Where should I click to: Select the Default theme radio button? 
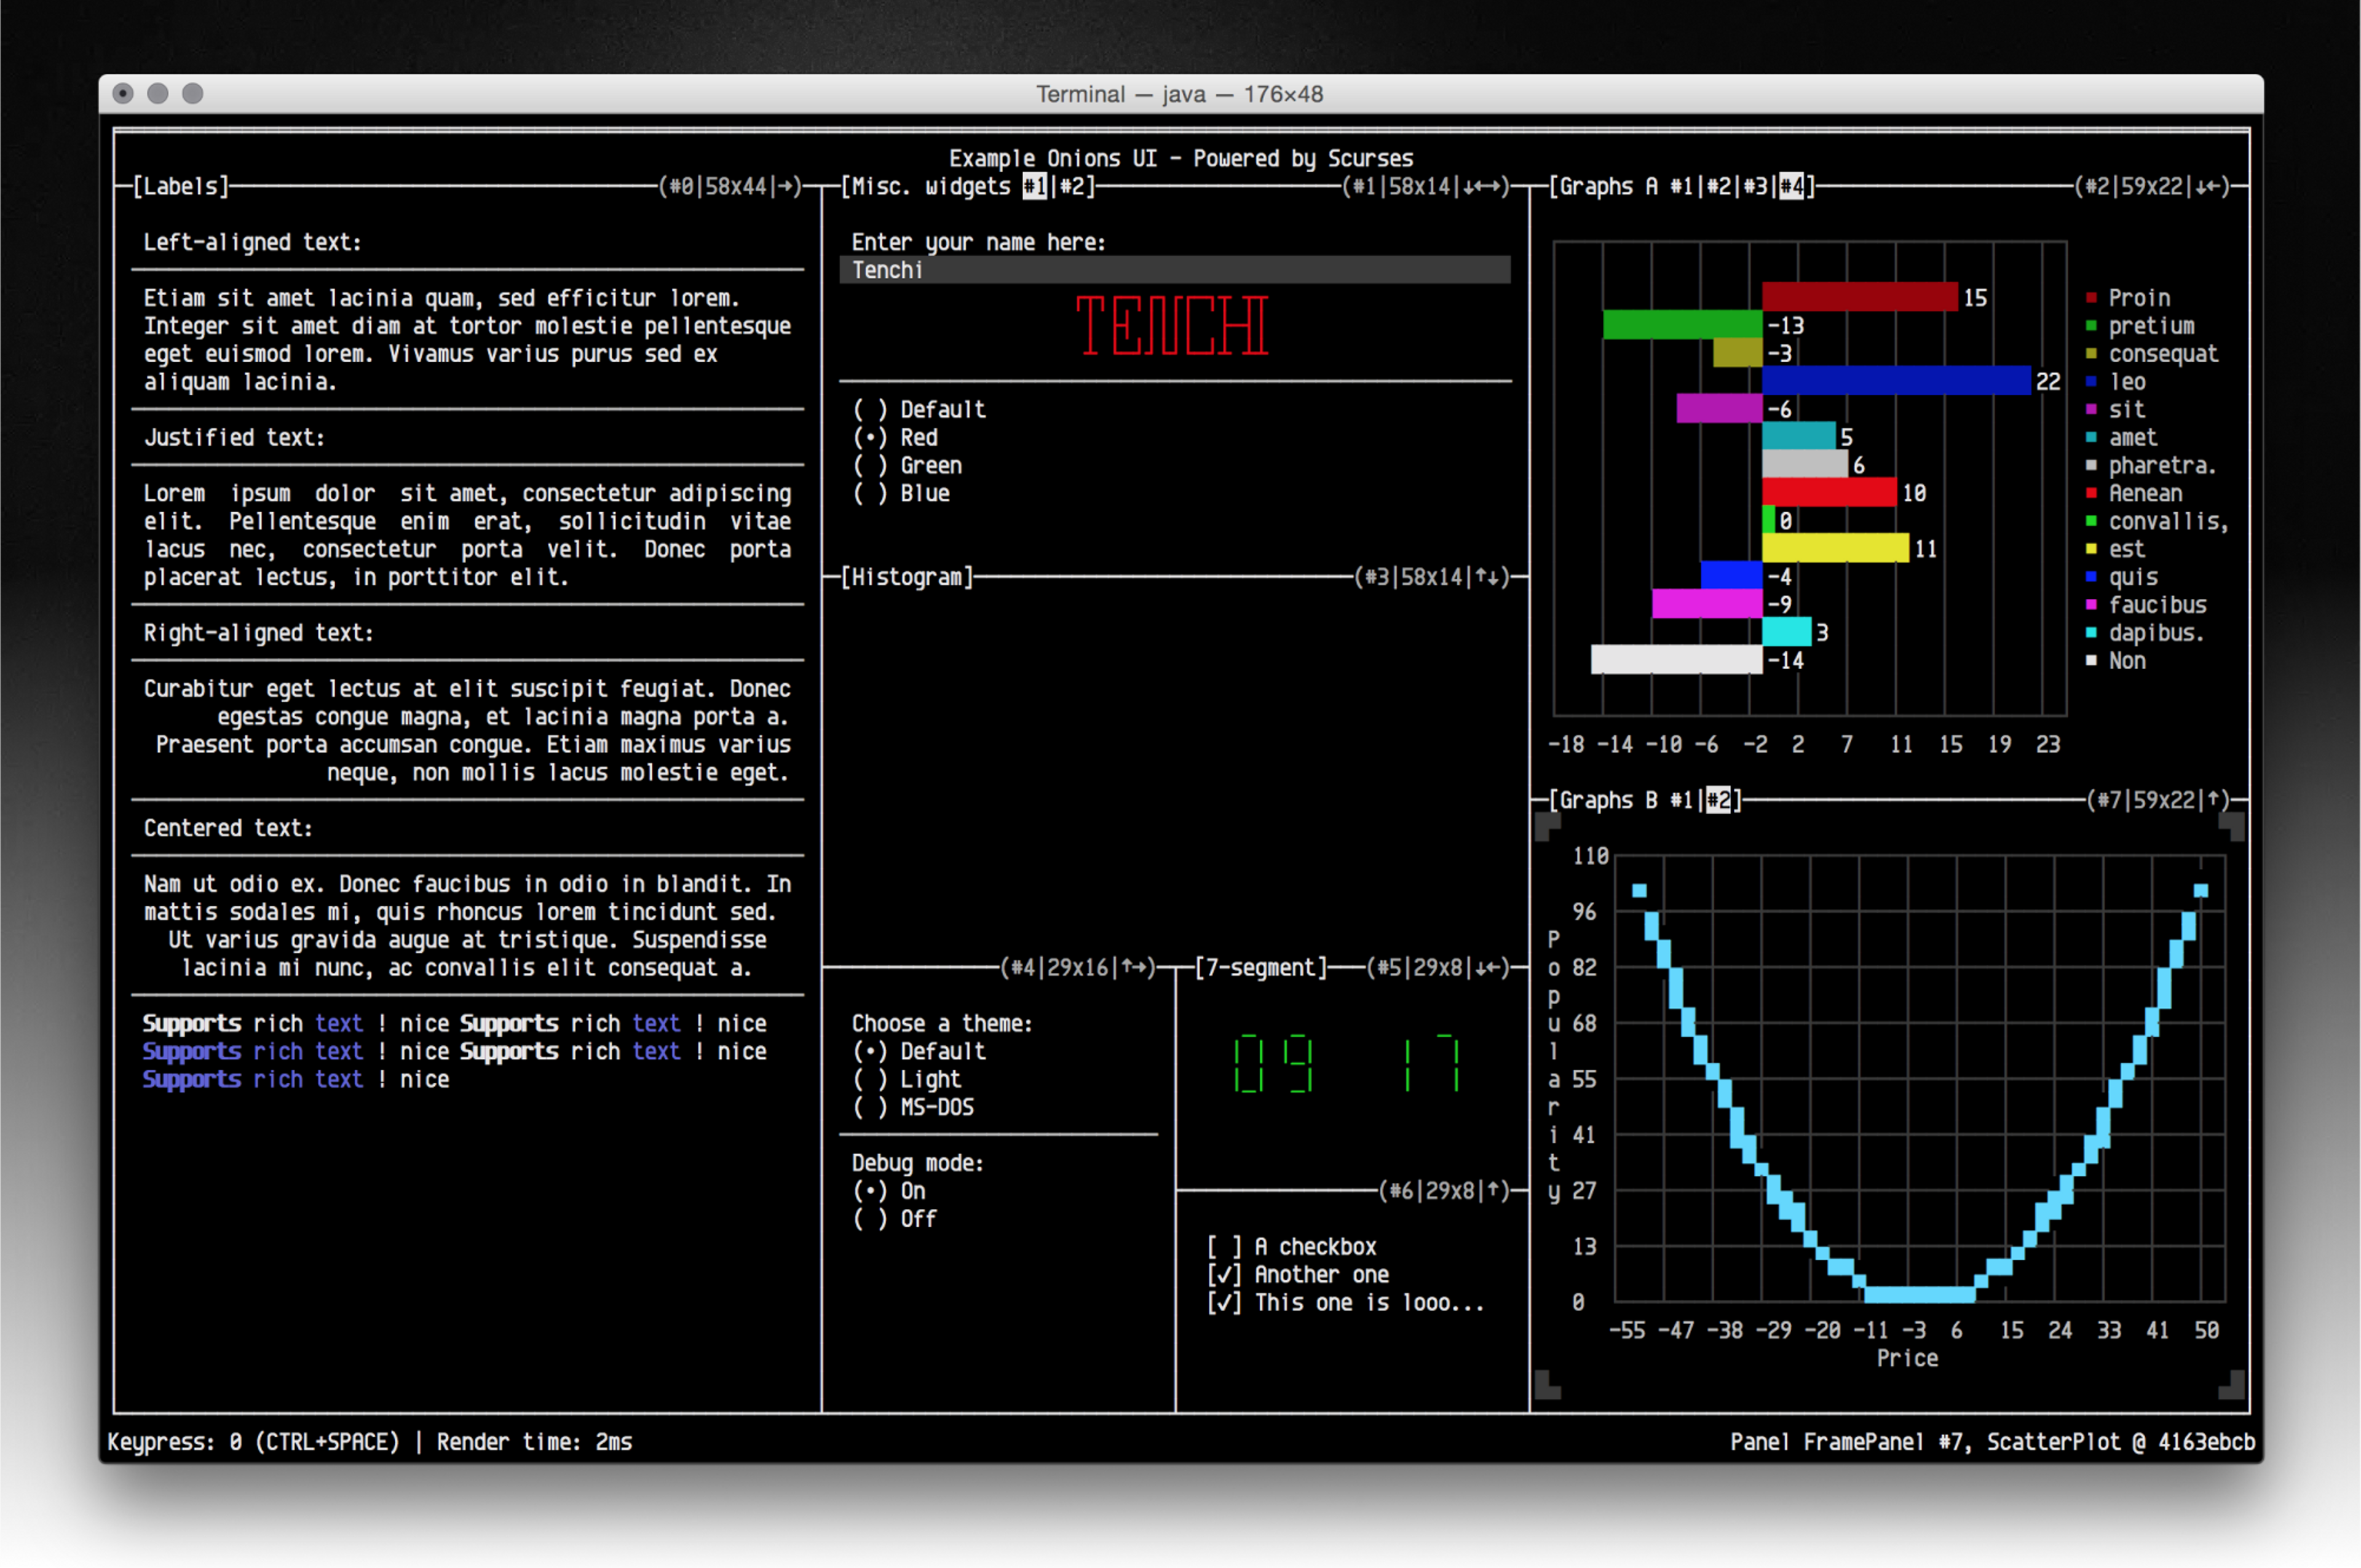[x=919, y=1051]
